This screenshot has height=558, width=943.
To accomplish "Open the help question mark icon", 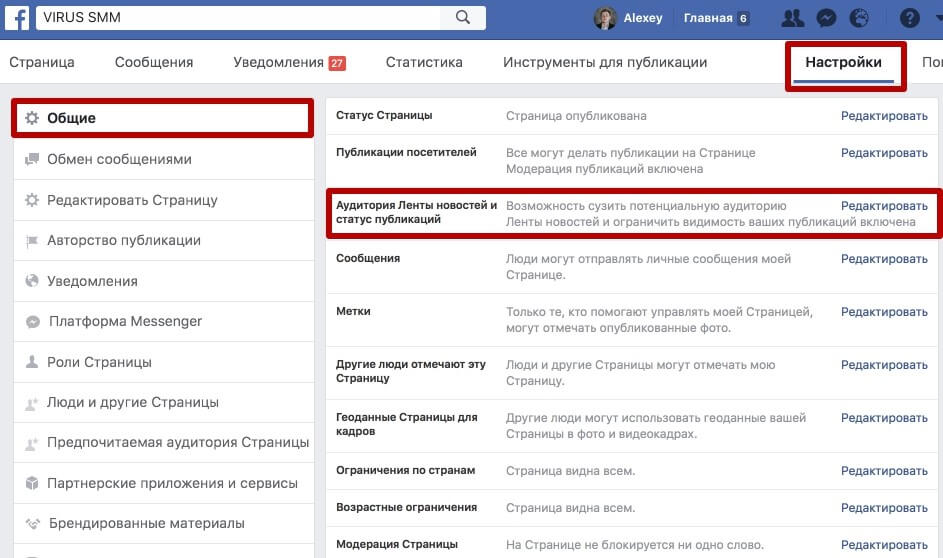I will pyautogui.click(x=909, y=18).
